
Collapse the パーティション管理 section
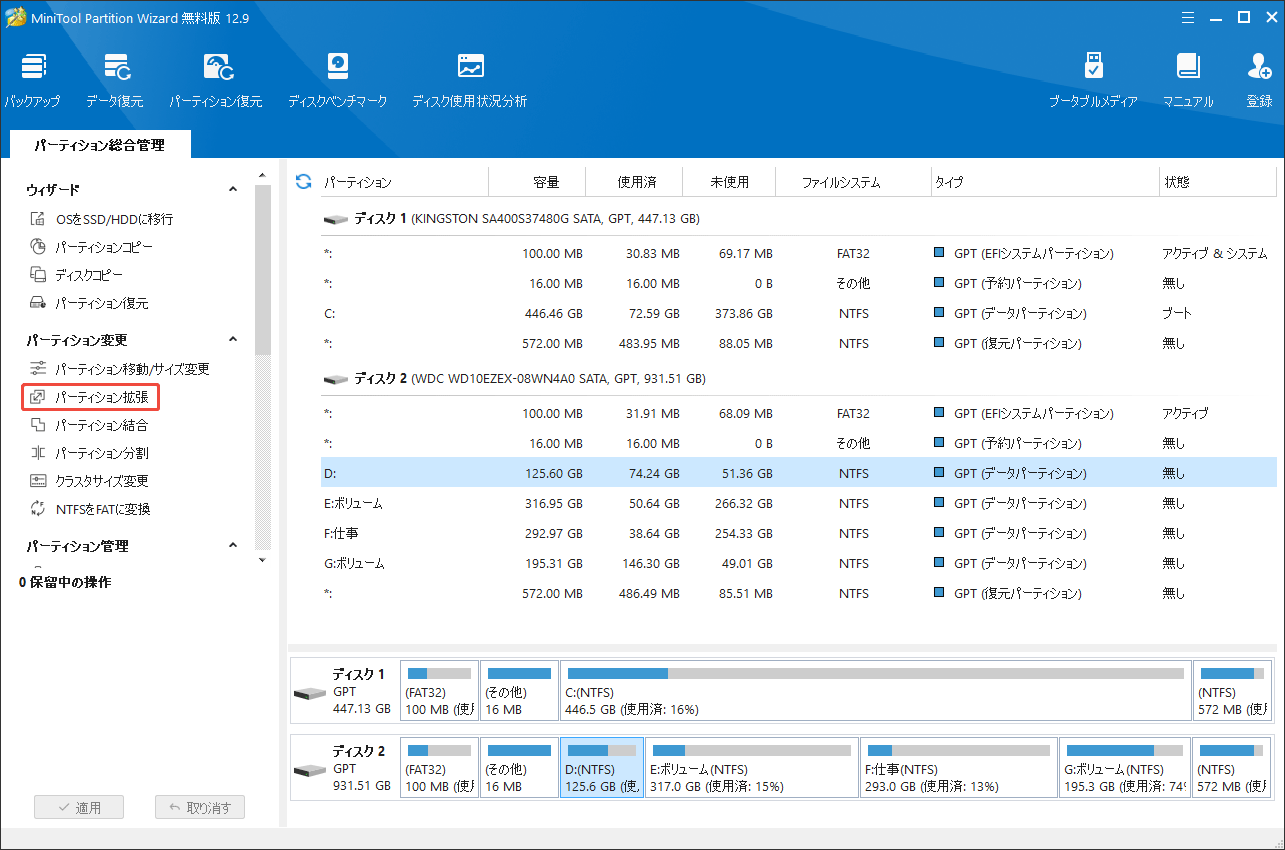click(x=233, y=546)
